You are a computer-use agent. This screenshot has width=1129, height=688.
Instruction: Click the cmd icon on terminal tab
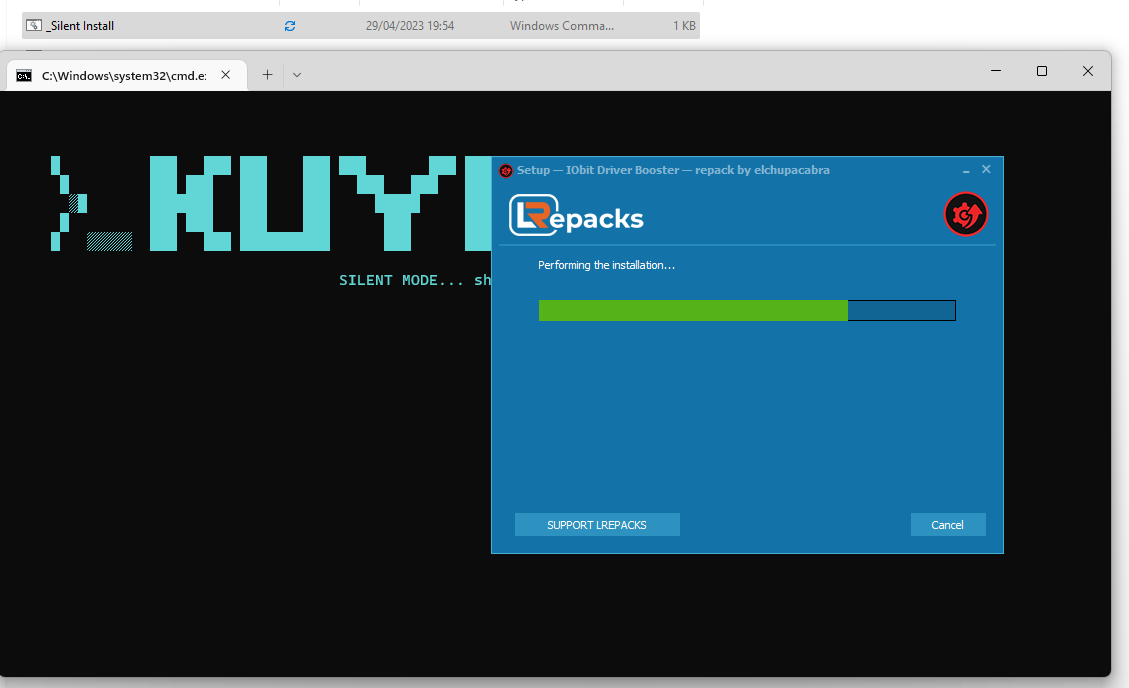point(23,75)
